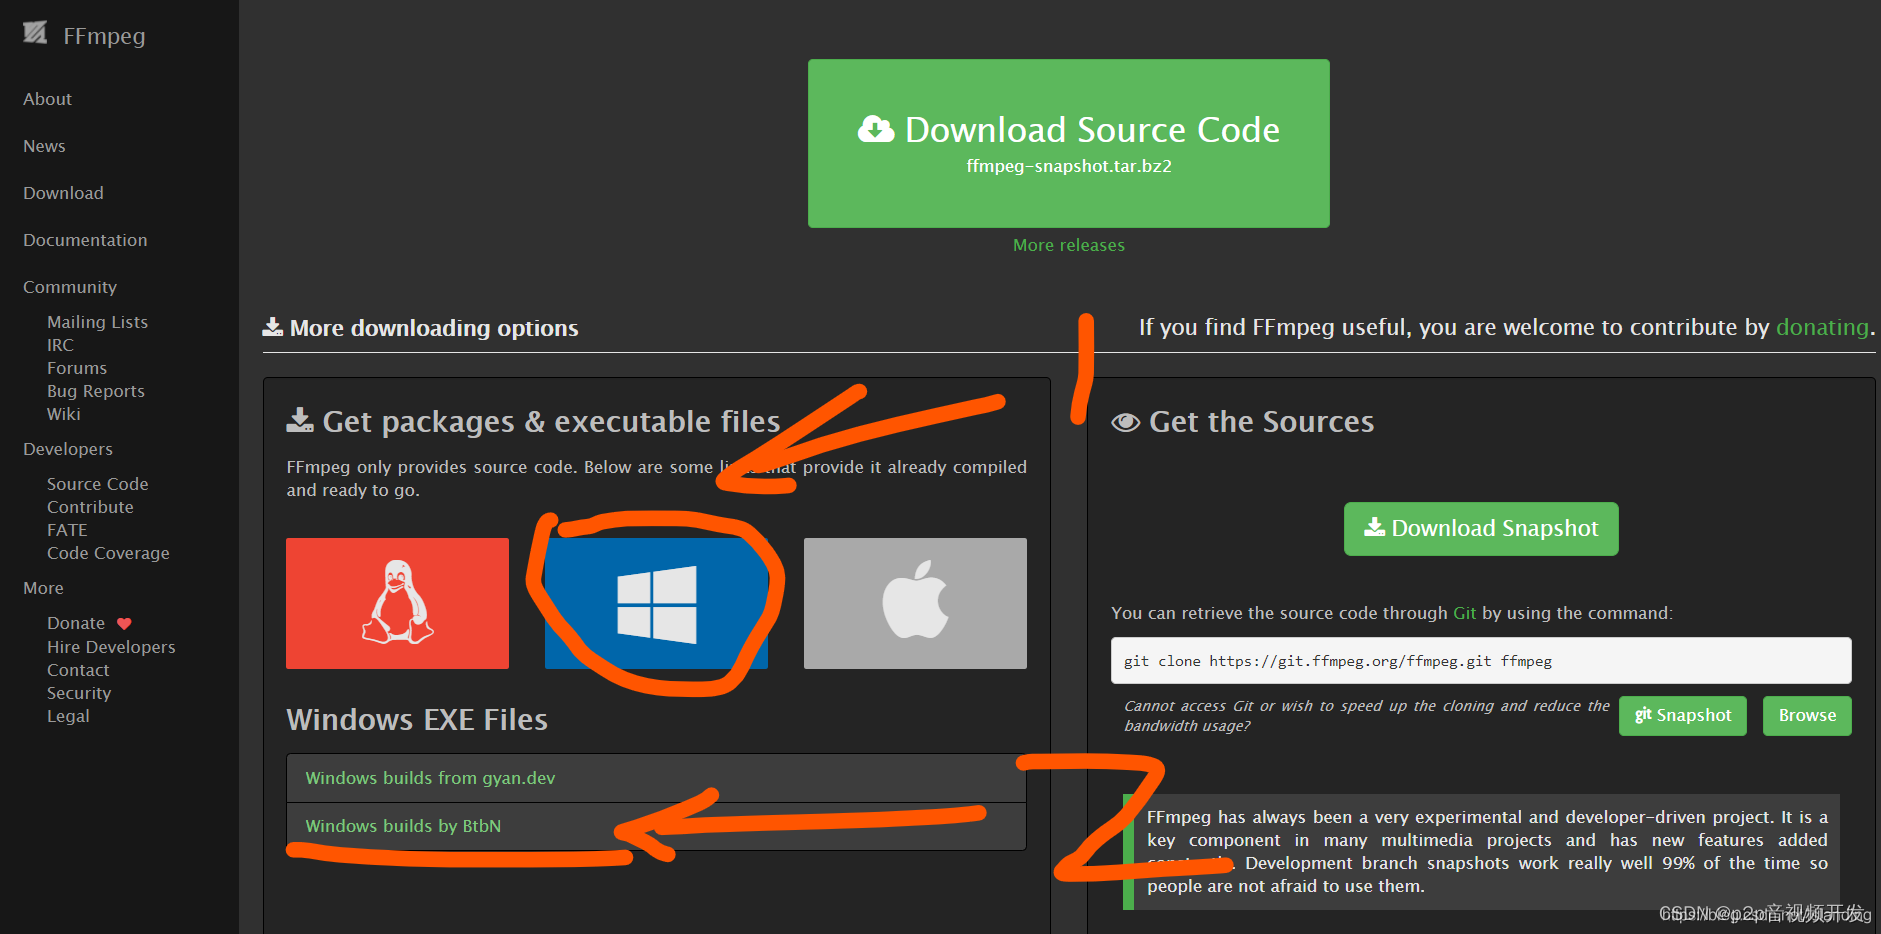Open the Contact sidebar link
Screen dimensions: 1881x934
coord(78,670)
